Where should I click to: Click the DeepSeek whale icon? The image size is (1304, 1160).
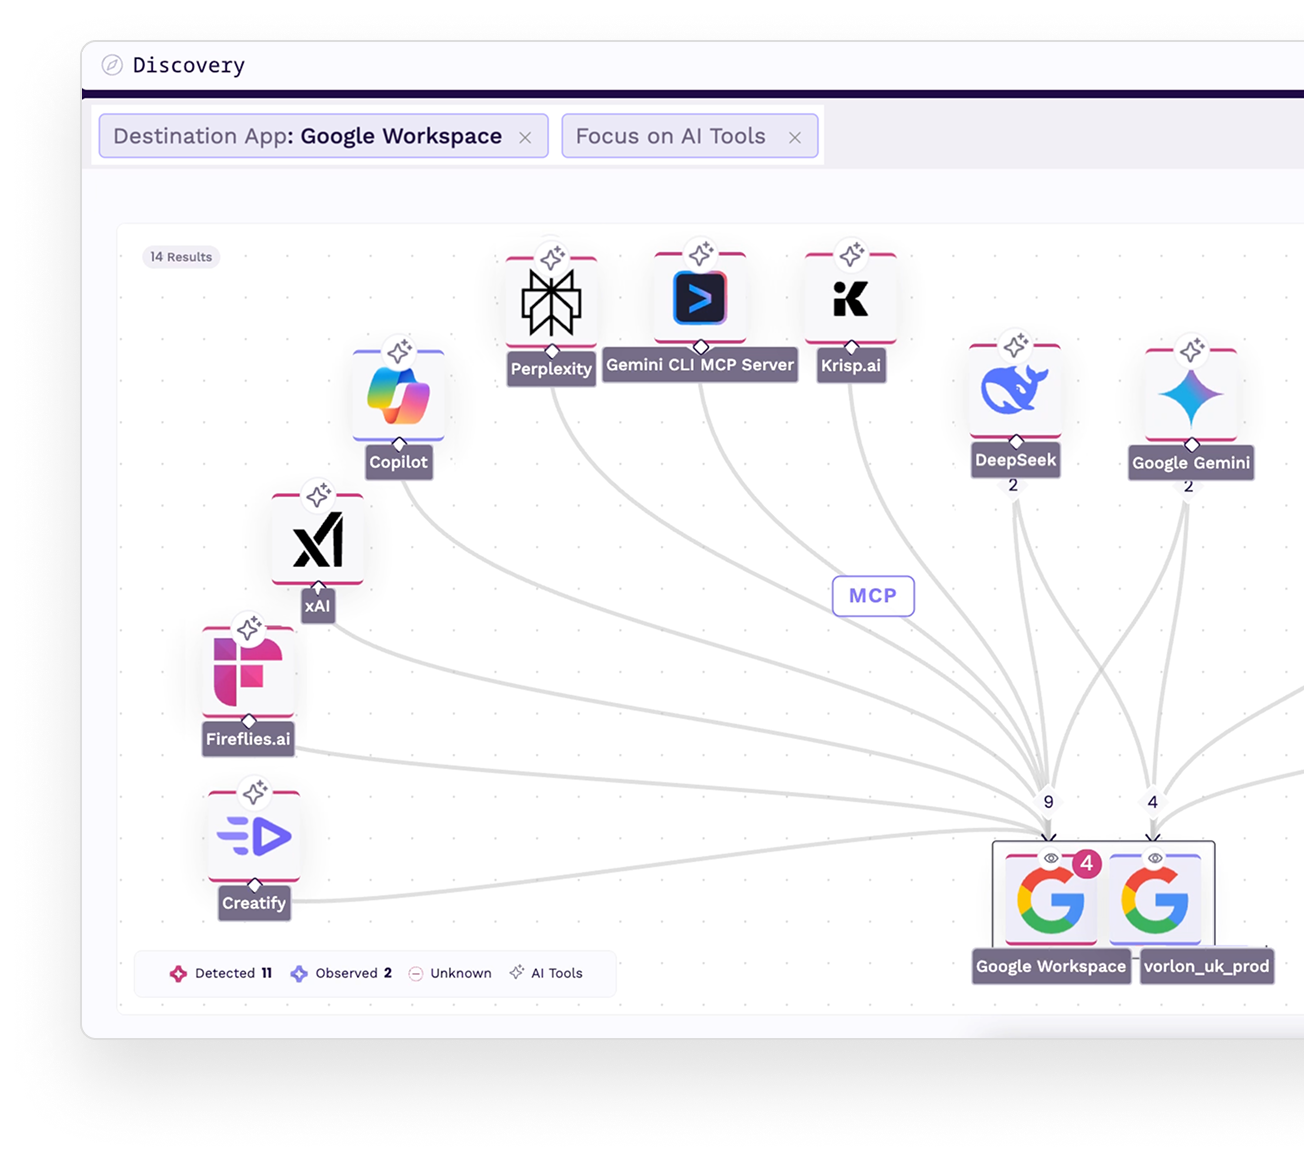click(1015, 390)
